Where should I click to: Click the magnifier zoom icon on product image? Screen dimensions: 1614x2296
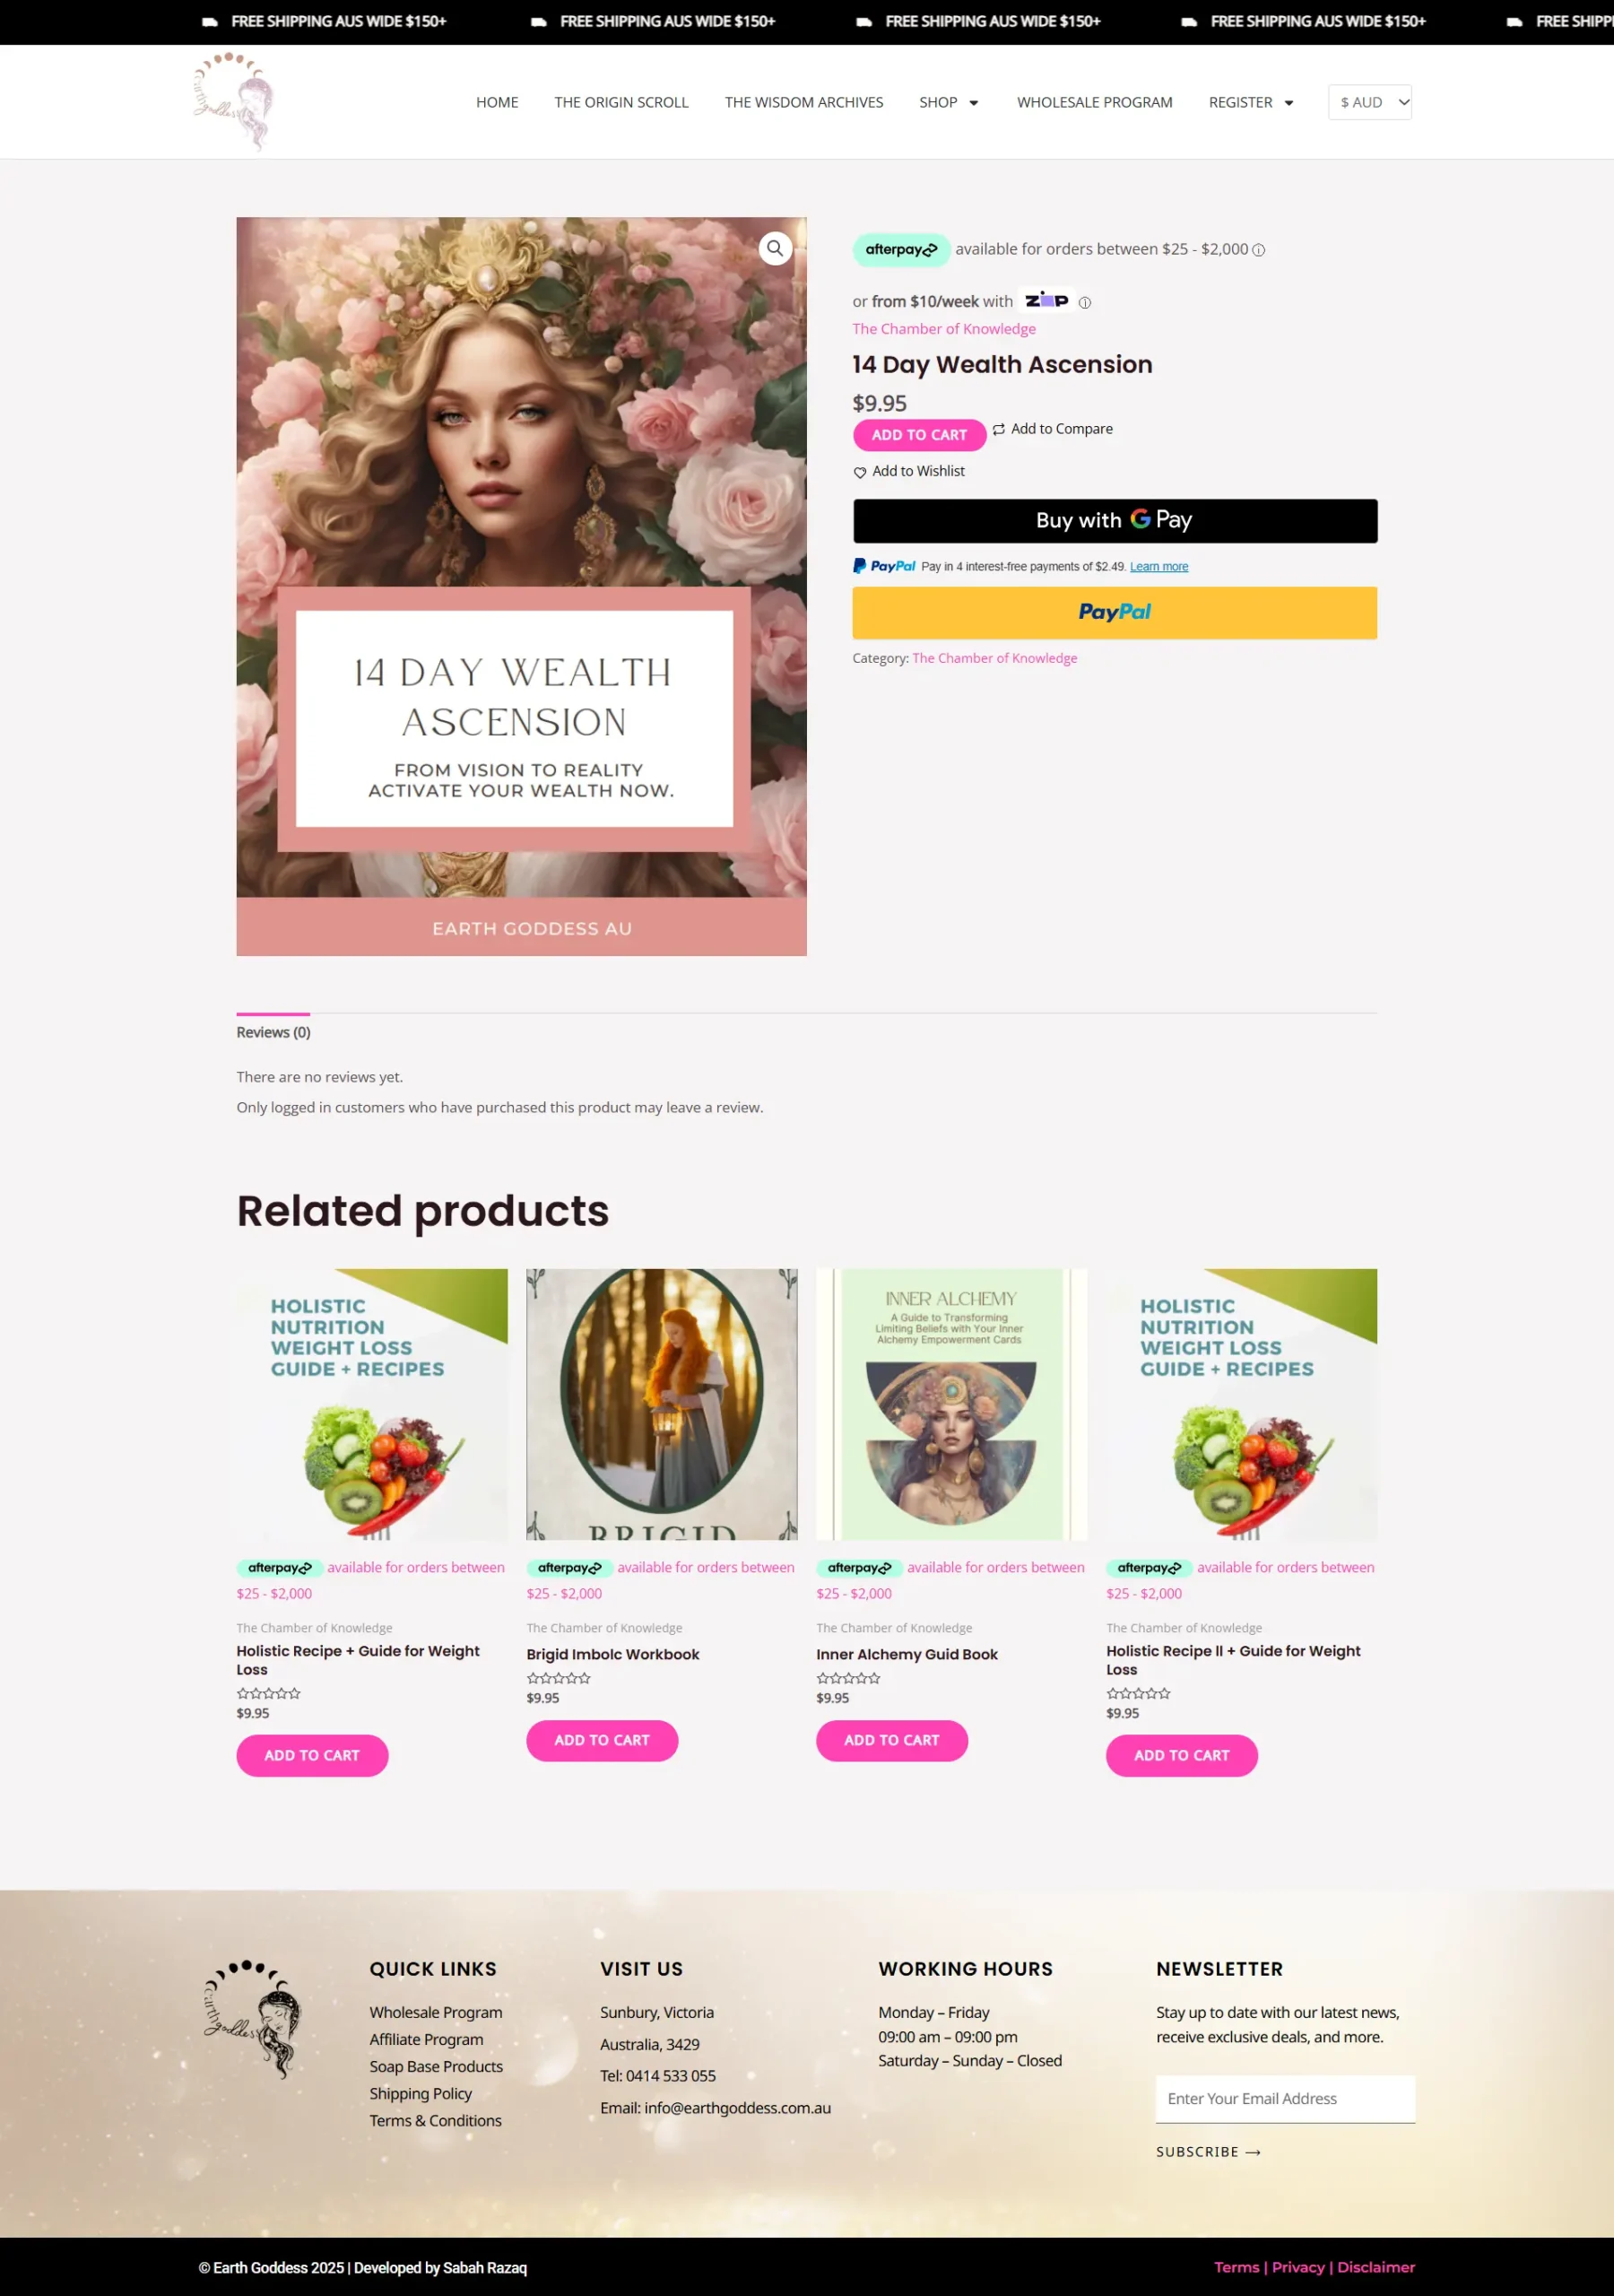point(775,248)
